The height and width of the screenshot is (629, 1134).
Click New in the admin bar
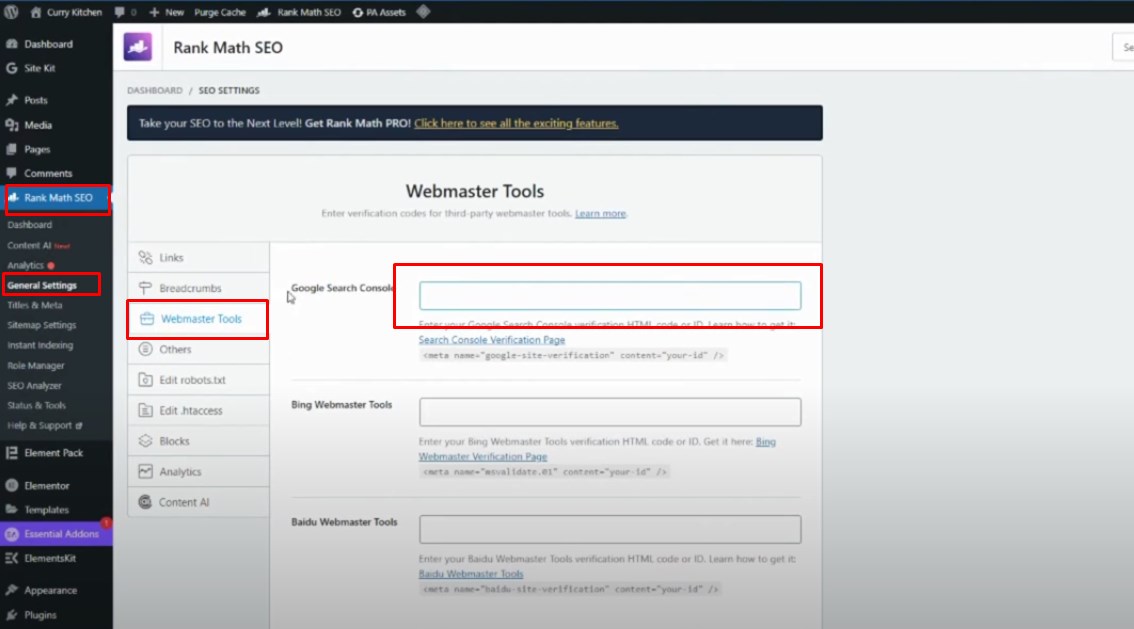[167, 12]
